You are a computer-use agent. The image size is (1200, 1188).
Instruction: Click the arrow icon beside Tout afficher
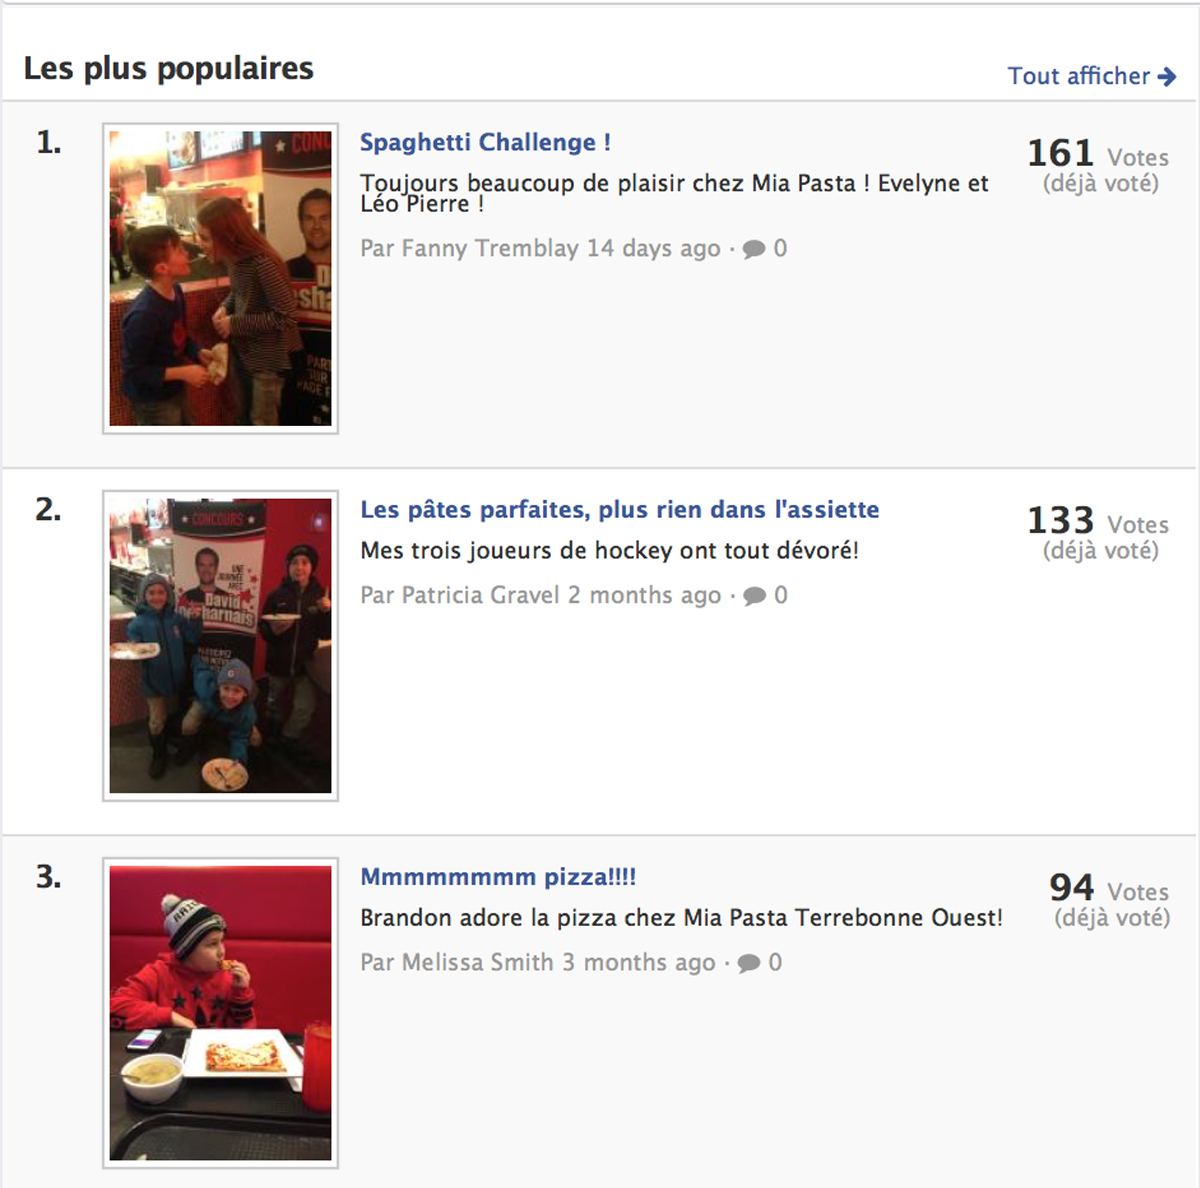coord(1167,77)
